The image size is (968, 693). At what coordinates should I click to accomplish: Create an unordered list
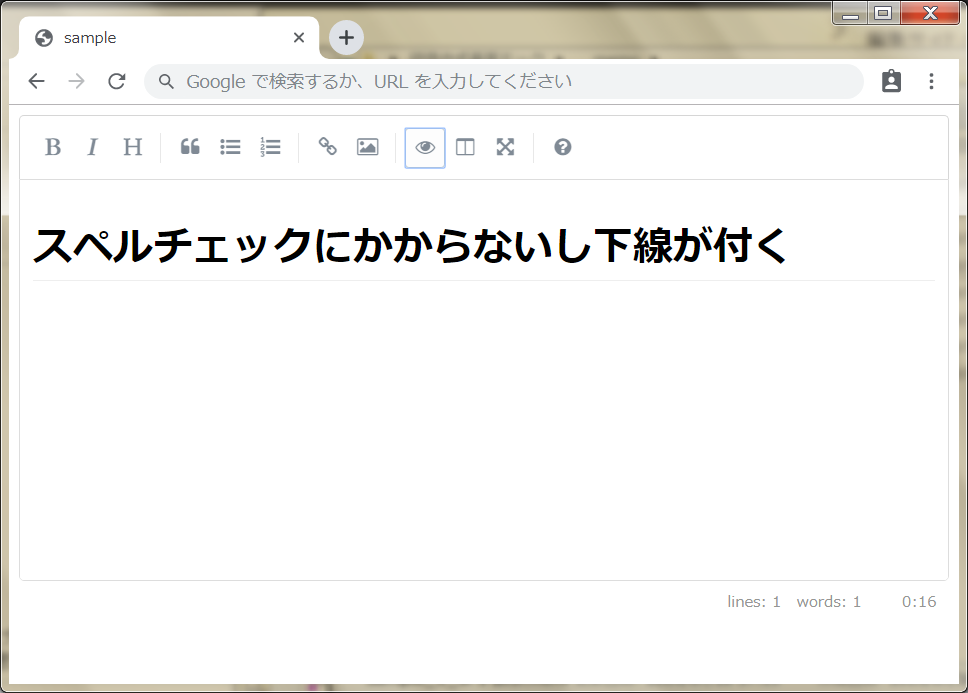[x=230, y=147]
